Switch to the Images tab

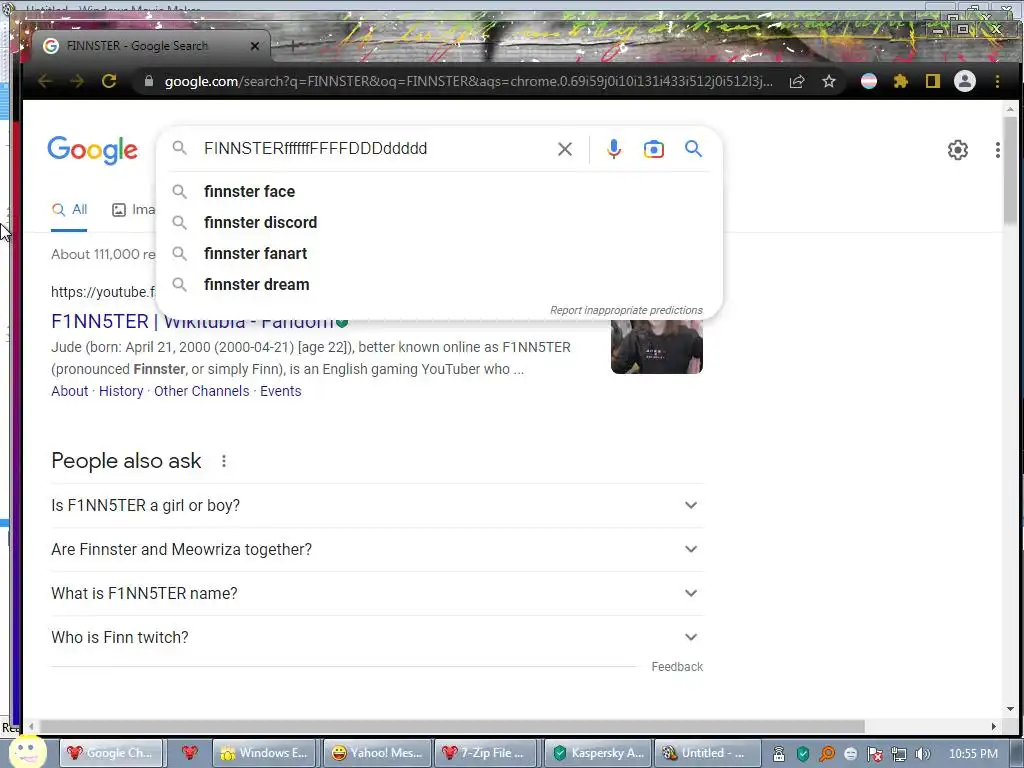[x=134, y=210]
